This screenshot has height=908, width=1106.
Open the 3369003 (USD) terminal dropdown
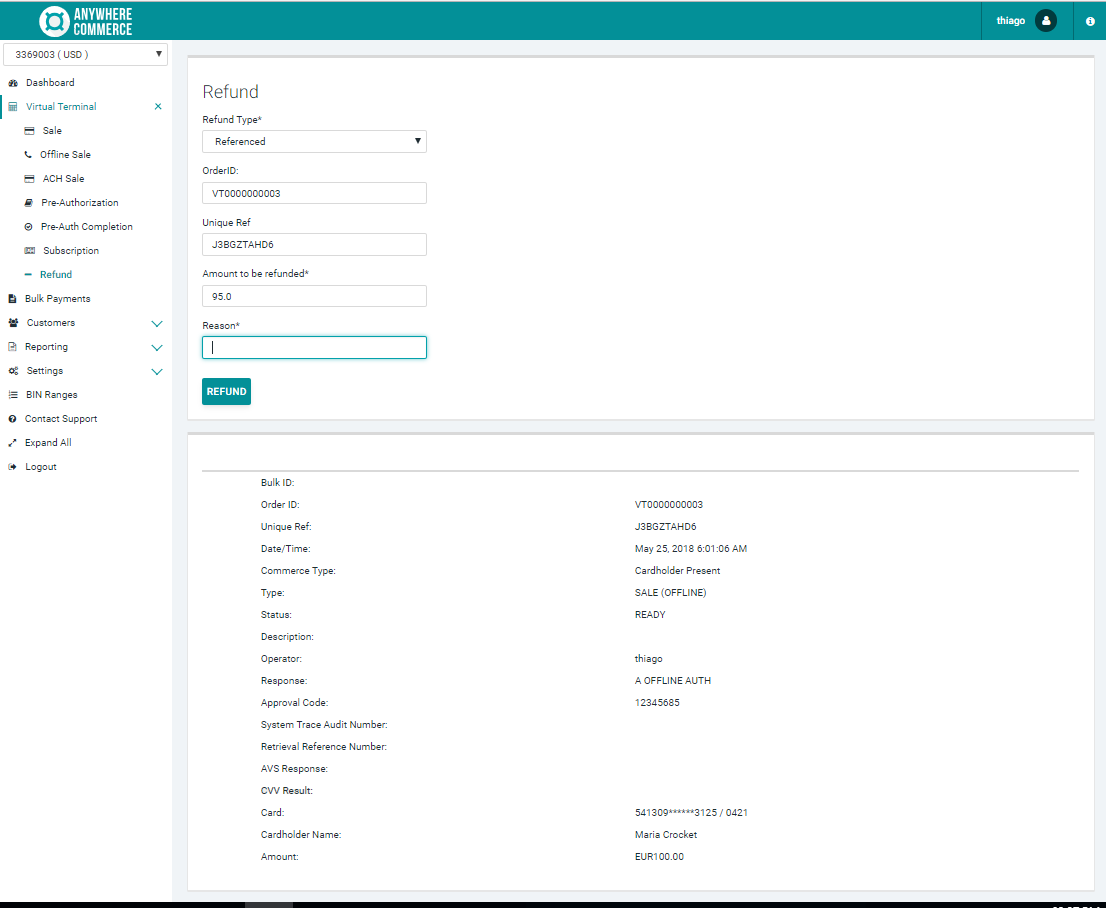85,54
